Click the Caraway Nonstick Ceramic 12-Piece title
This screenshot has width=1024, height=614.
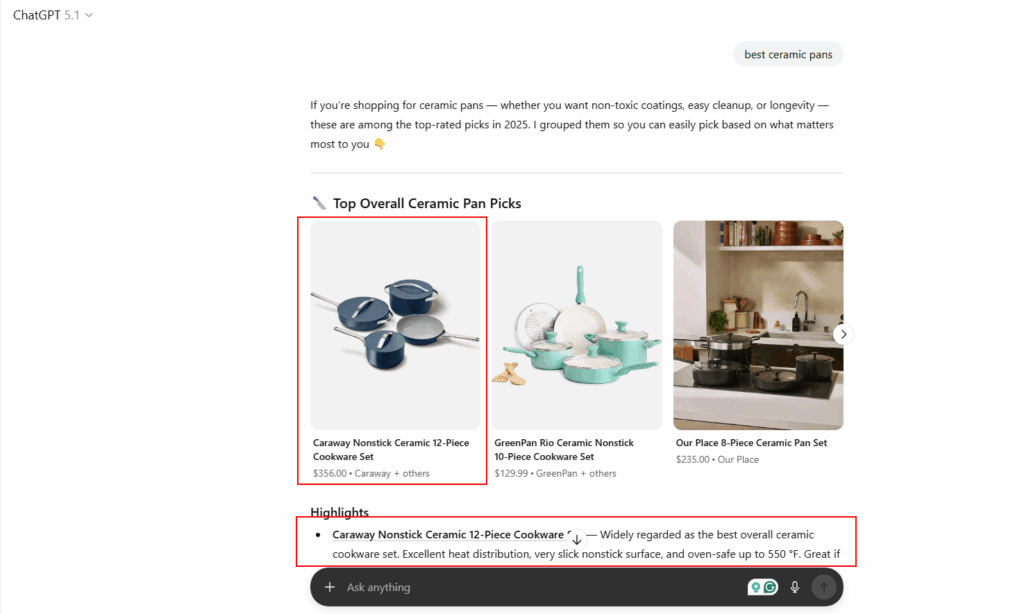391,449
